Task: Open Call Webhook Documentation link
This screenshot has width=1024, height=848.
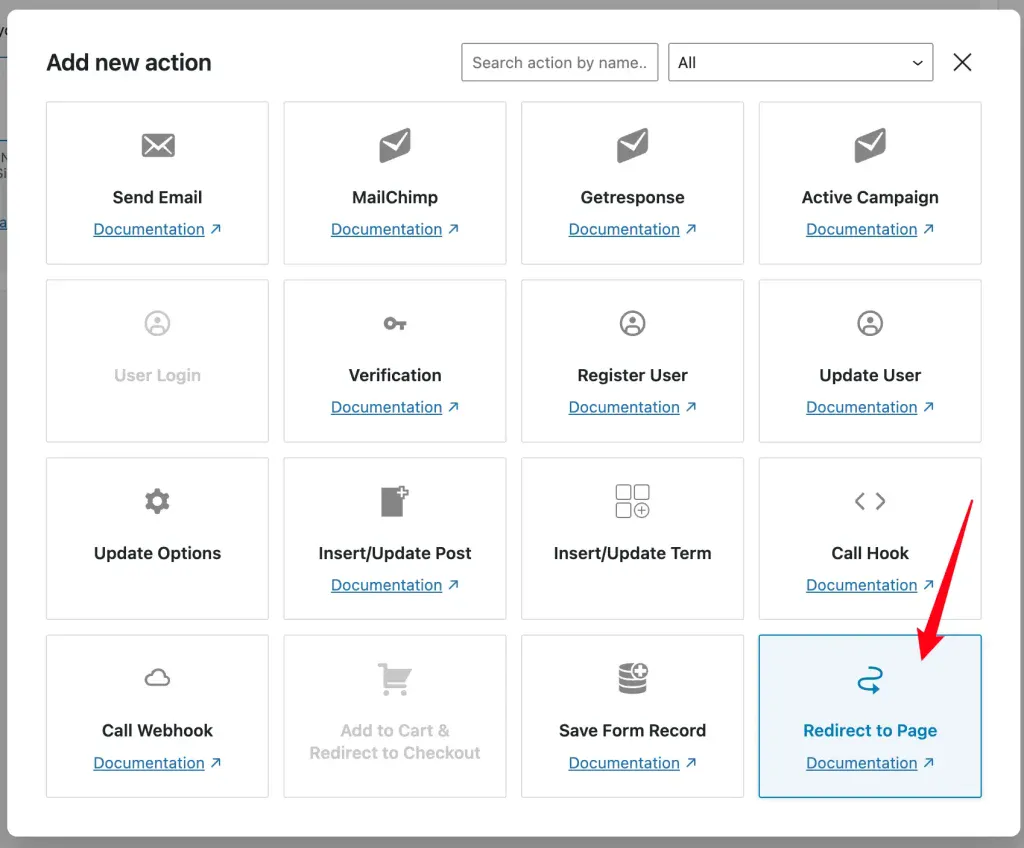Action: pos(157,763)
